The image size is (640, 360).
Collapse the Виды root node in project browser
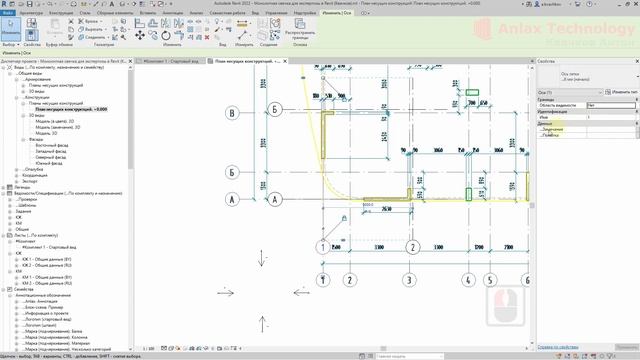pyautogui.click(x=4, y=67)
